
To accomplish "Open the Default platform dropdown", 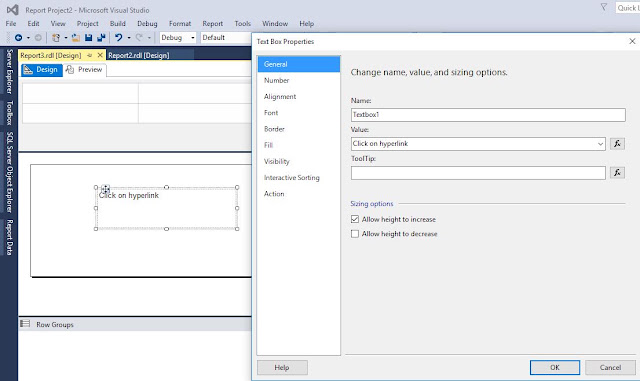I will 226,38.
